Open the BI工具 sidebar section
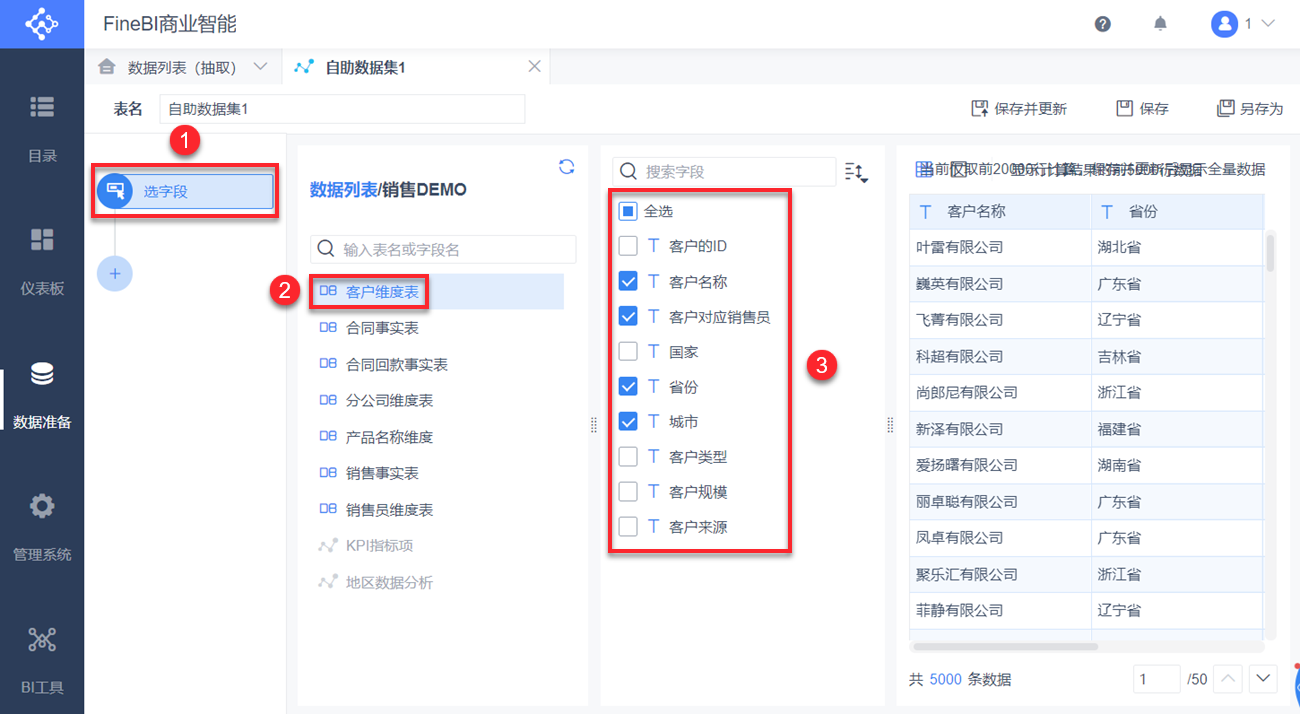1300x714 pixels. click(42, 660)
